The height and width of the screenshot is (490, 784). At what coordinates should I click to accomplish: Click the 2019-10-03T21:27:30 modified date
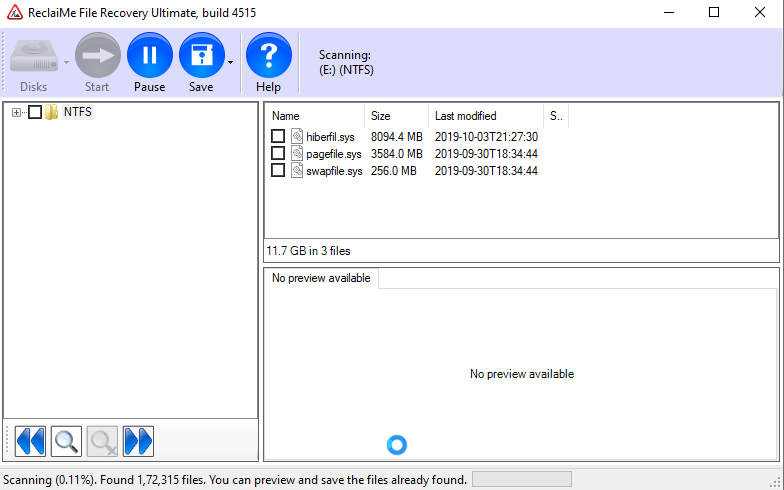[x=486, y=137]
